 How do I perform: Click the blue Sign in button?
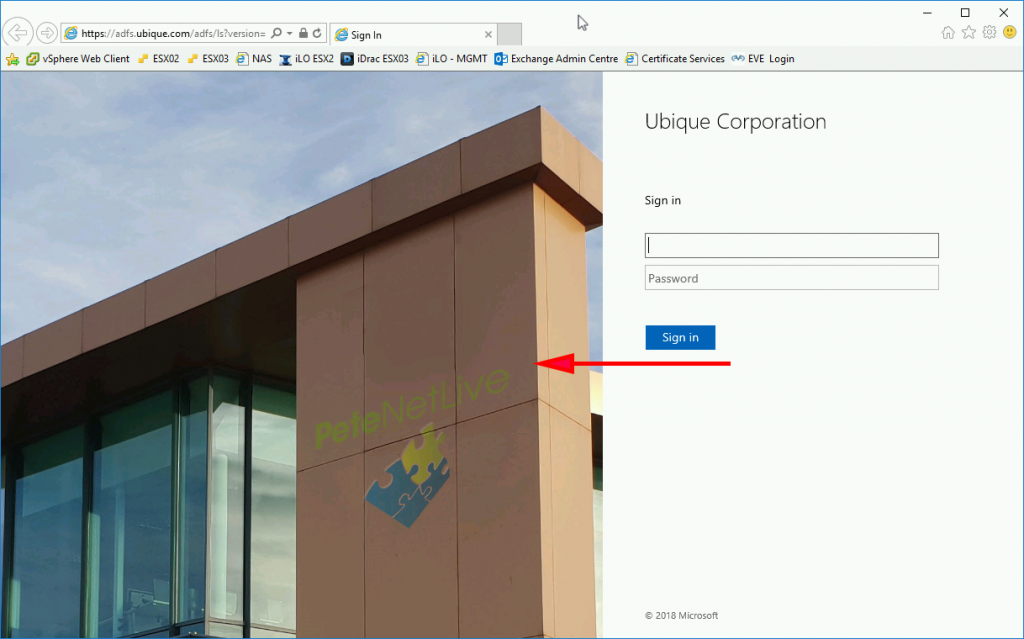(x=680, y=337)
